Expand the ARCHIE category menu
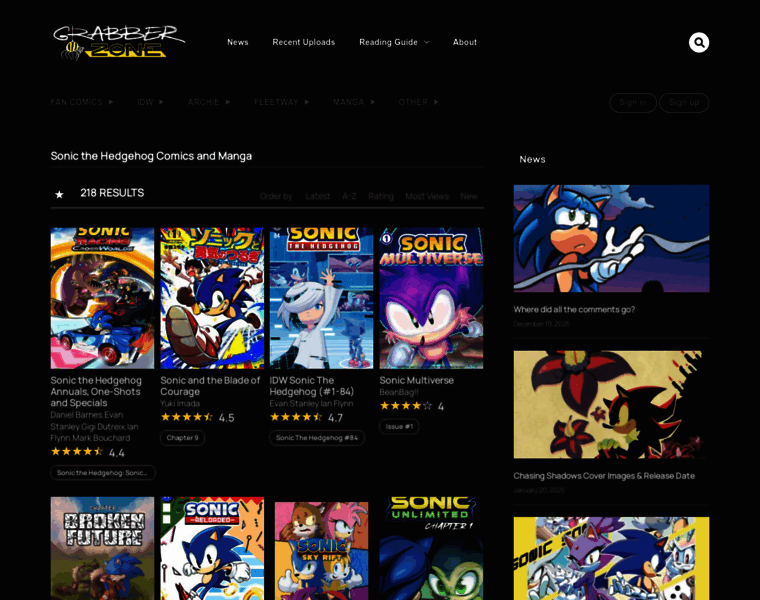The width and height of the screenshot is (760, 600). point(209,102)
